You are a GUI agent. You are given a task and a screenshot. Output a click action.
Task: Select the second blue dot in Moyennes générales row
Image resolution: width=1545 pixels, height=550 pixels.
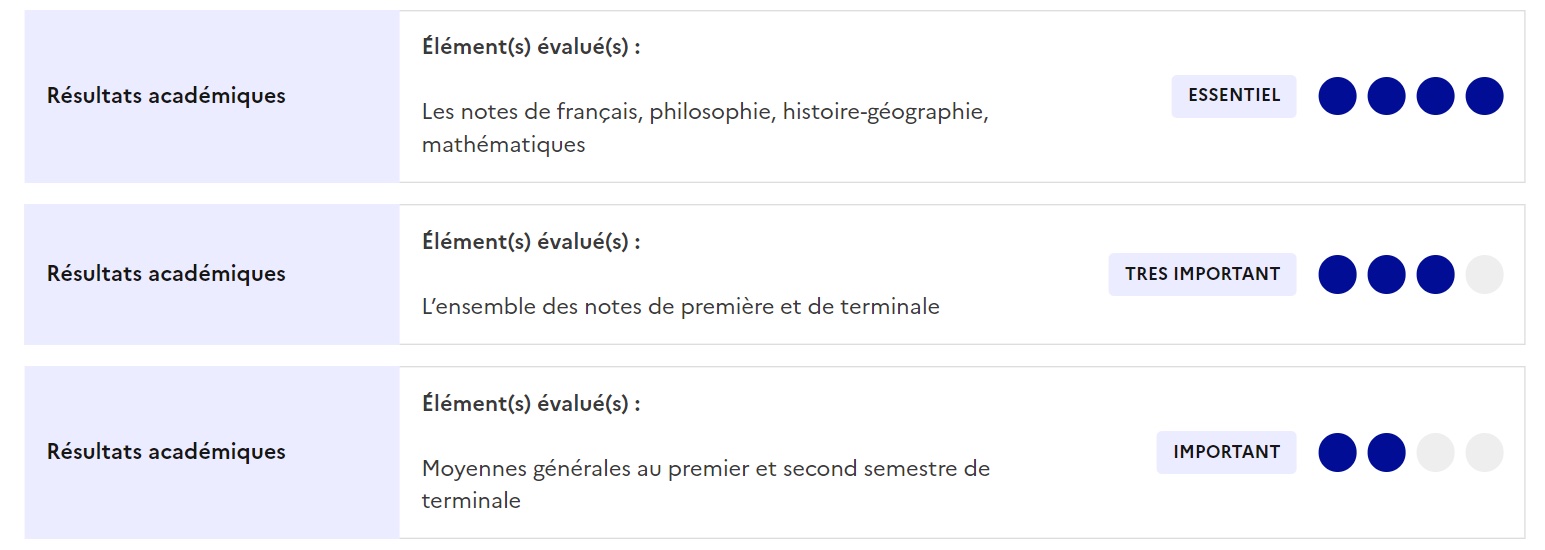coord(1386,452)
